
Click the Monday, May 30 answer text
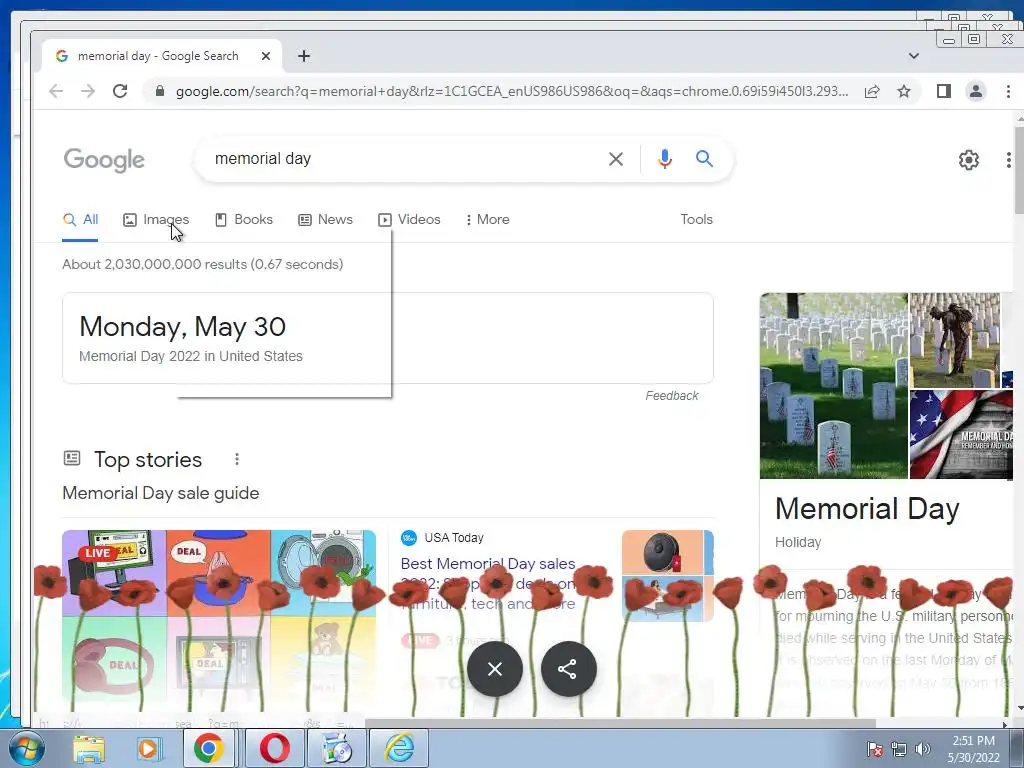pyautogui.click(x=182, y=327)
